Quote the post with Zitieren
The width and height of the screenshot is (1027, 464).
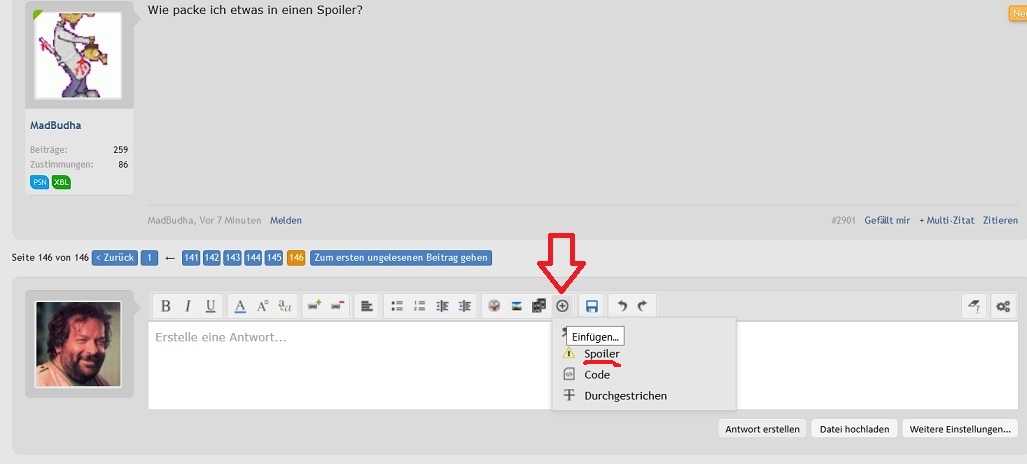click(1000, 221)
